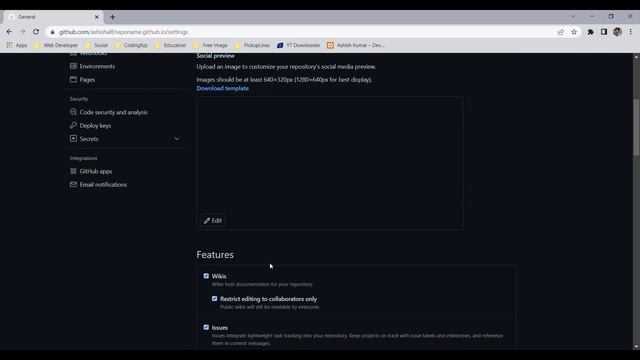Toggle Restrict editing to collaborators only
This screenshot has width=640, height=360.
coord(214,299)
